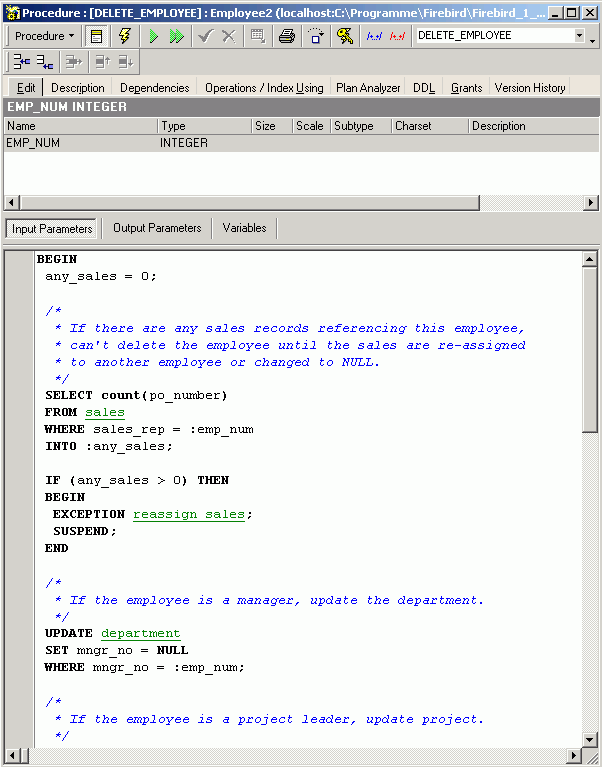Select the Input Parameters tab button
The height and width of the screenshot is (767, 602).
(x=52, y=228)
